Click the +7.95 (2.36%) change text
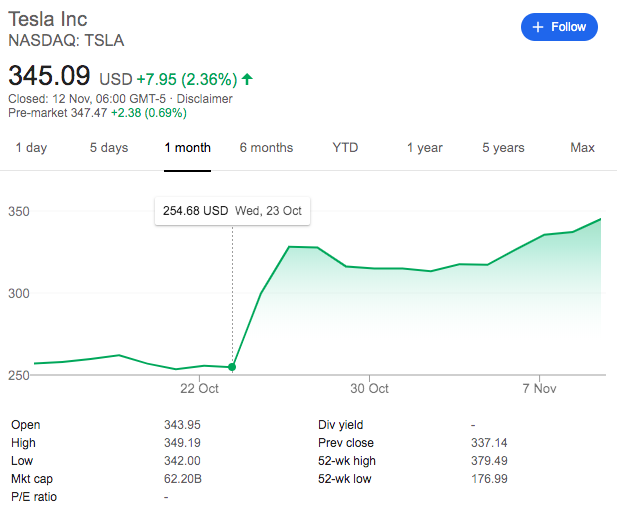 pos(187,79)
